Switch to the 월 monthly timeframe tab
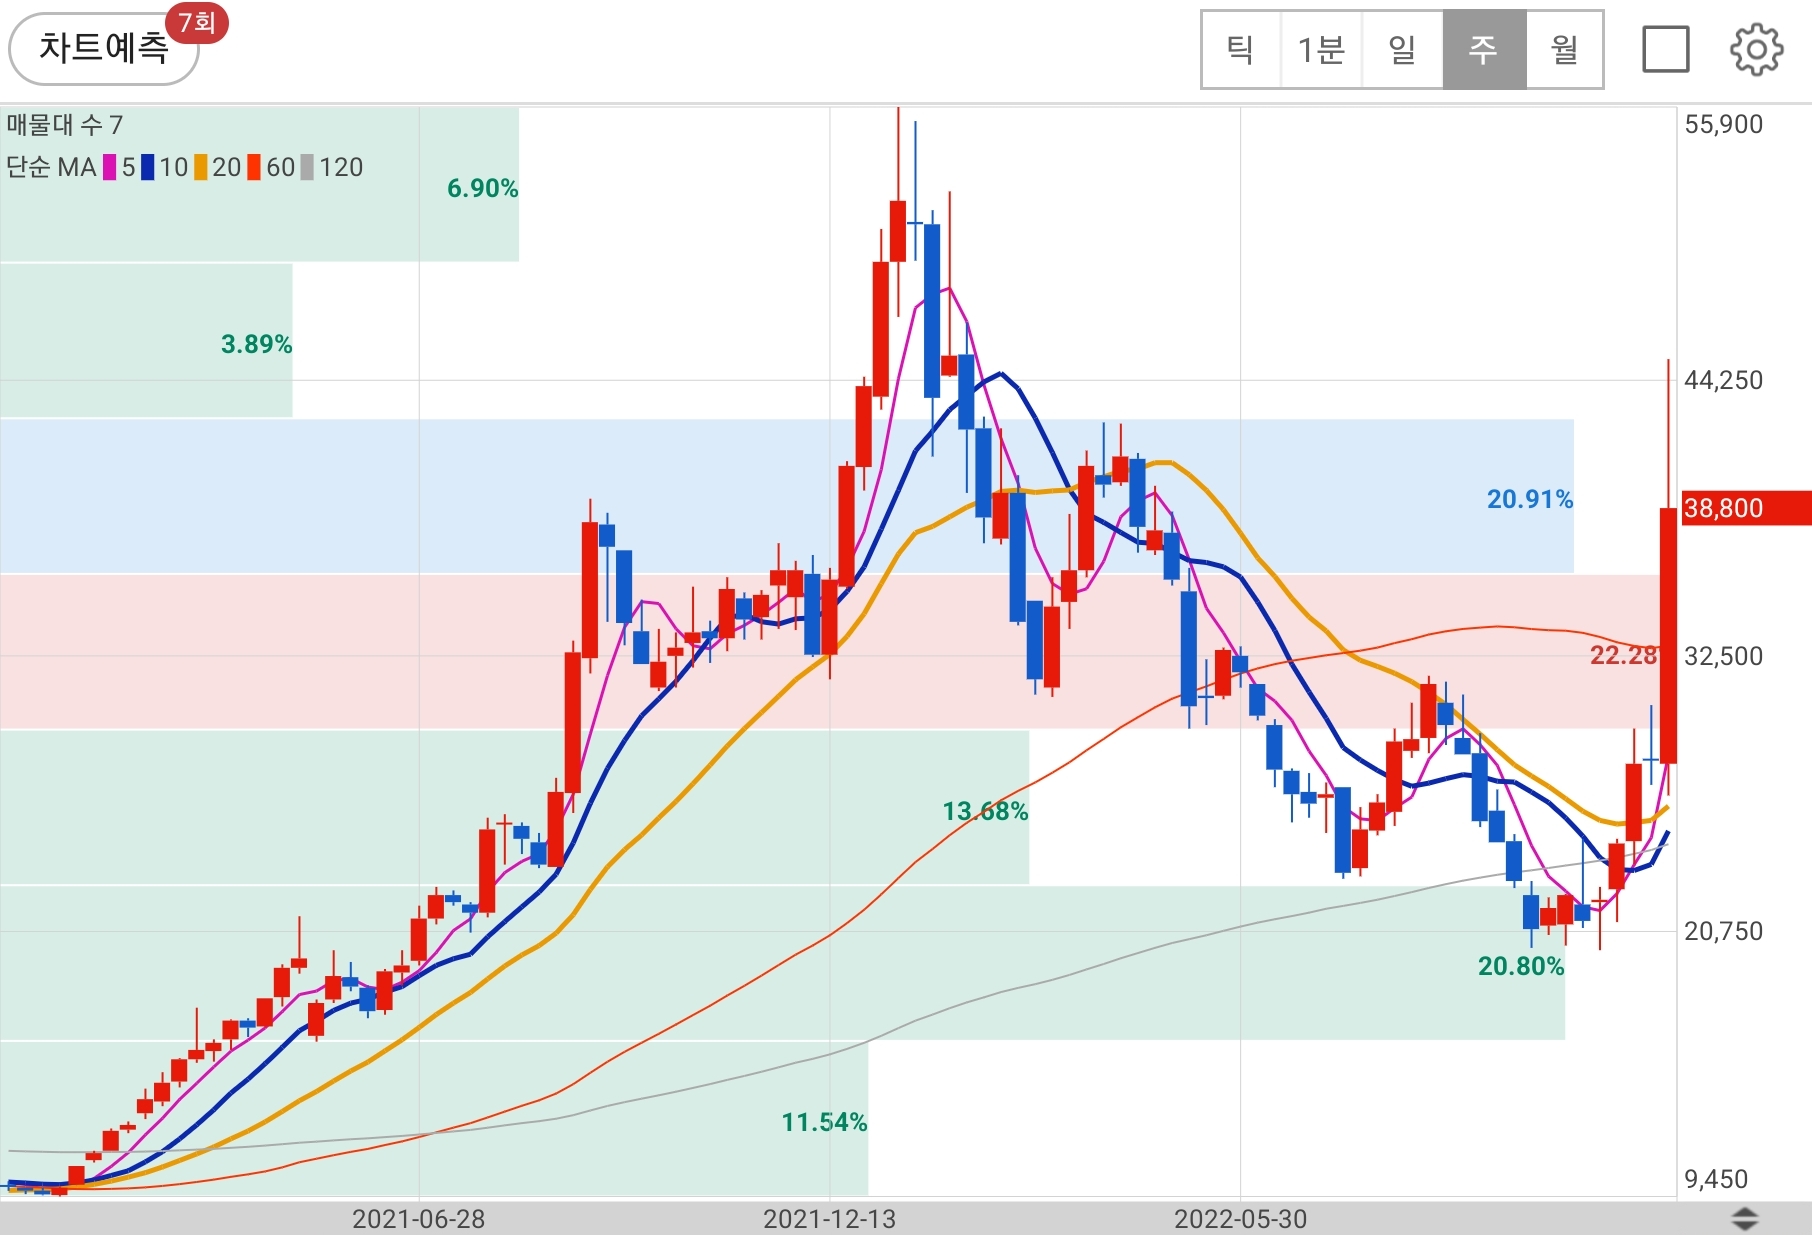 [x=1564, y=49]
